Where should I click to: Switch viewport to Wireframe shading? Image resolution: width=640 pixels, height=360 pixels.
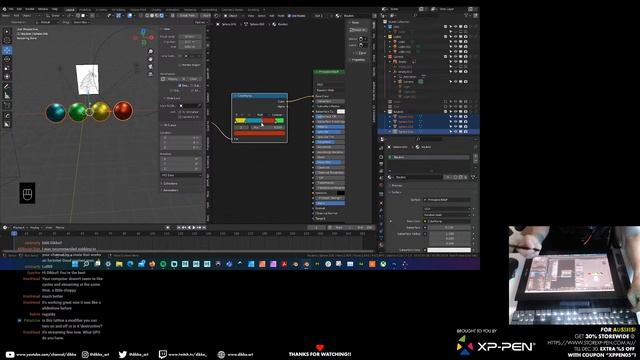[147, 16]
